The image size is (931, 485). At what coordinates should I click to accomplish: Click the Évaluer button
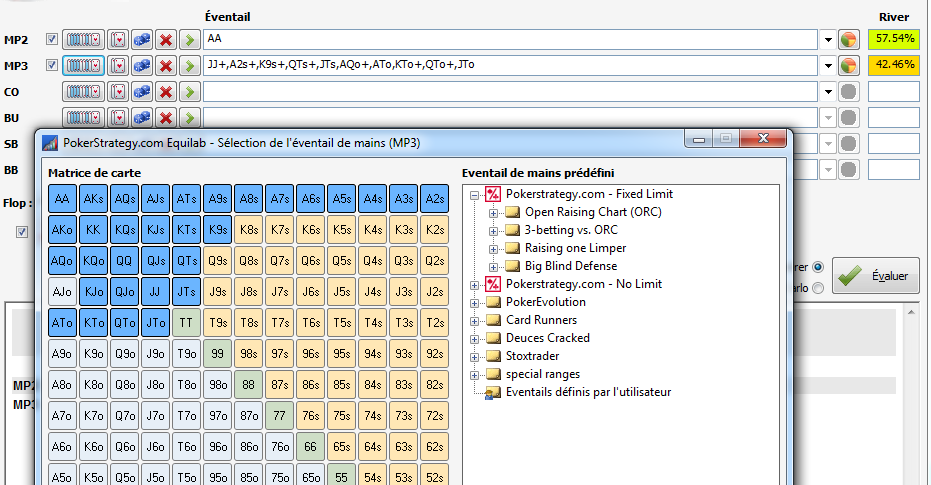click(x=876, y=275)
